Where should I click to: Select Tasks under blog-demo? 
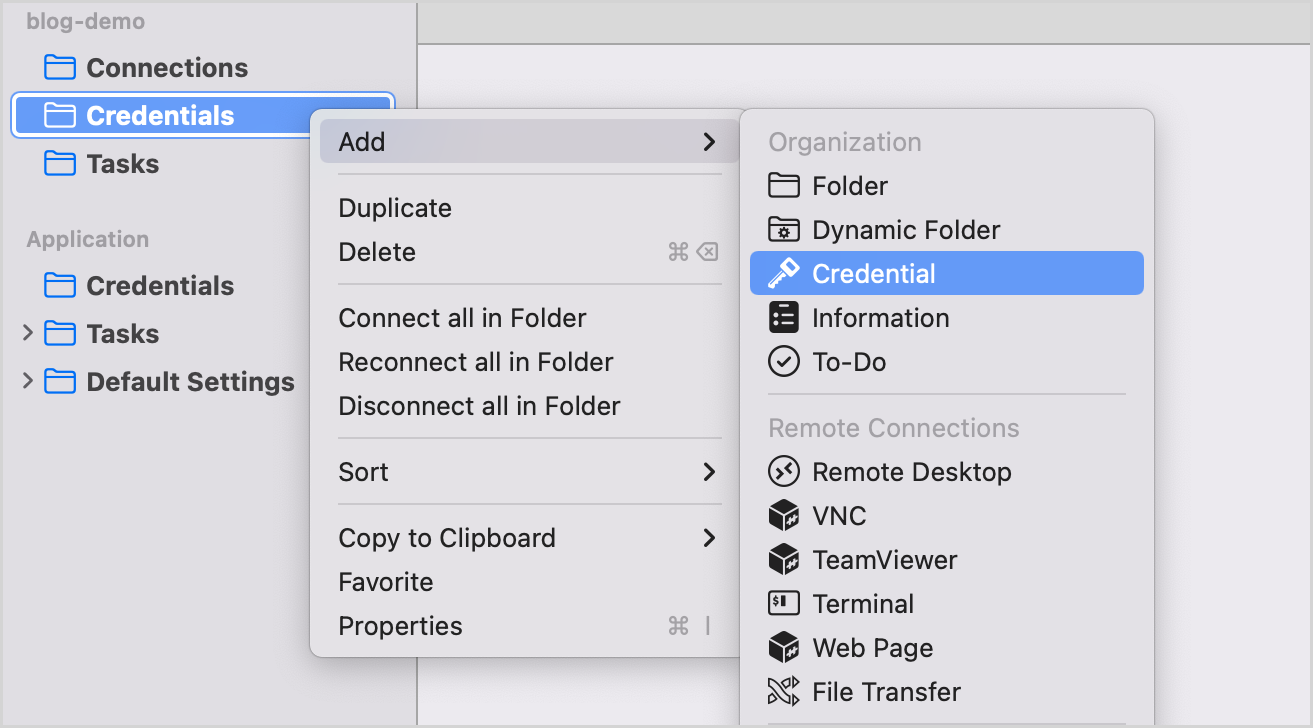pos(123,164)
